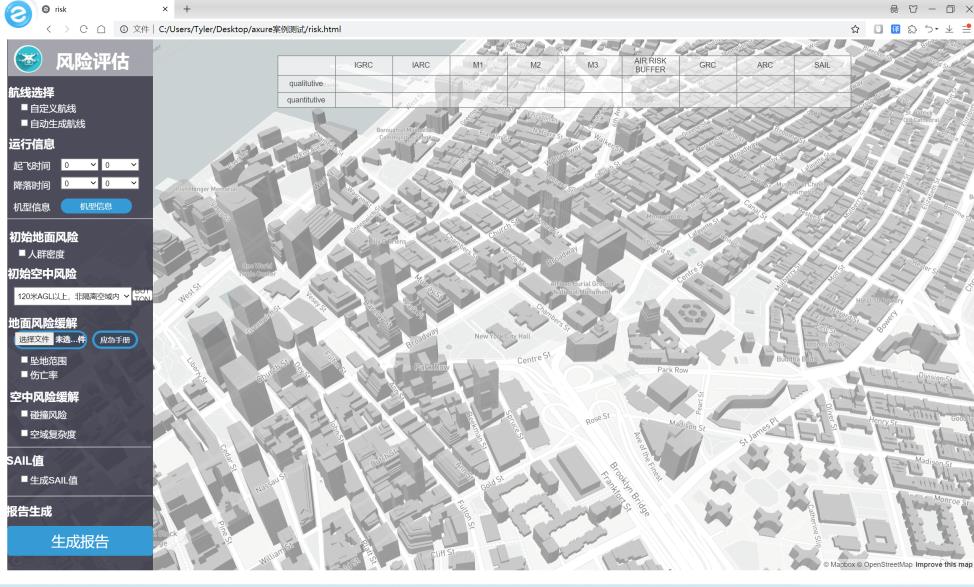The width and height of the screenshot is (974, 587).
Task: Open the first 起飞时间 dropdown
Action: tap(80, 165)
